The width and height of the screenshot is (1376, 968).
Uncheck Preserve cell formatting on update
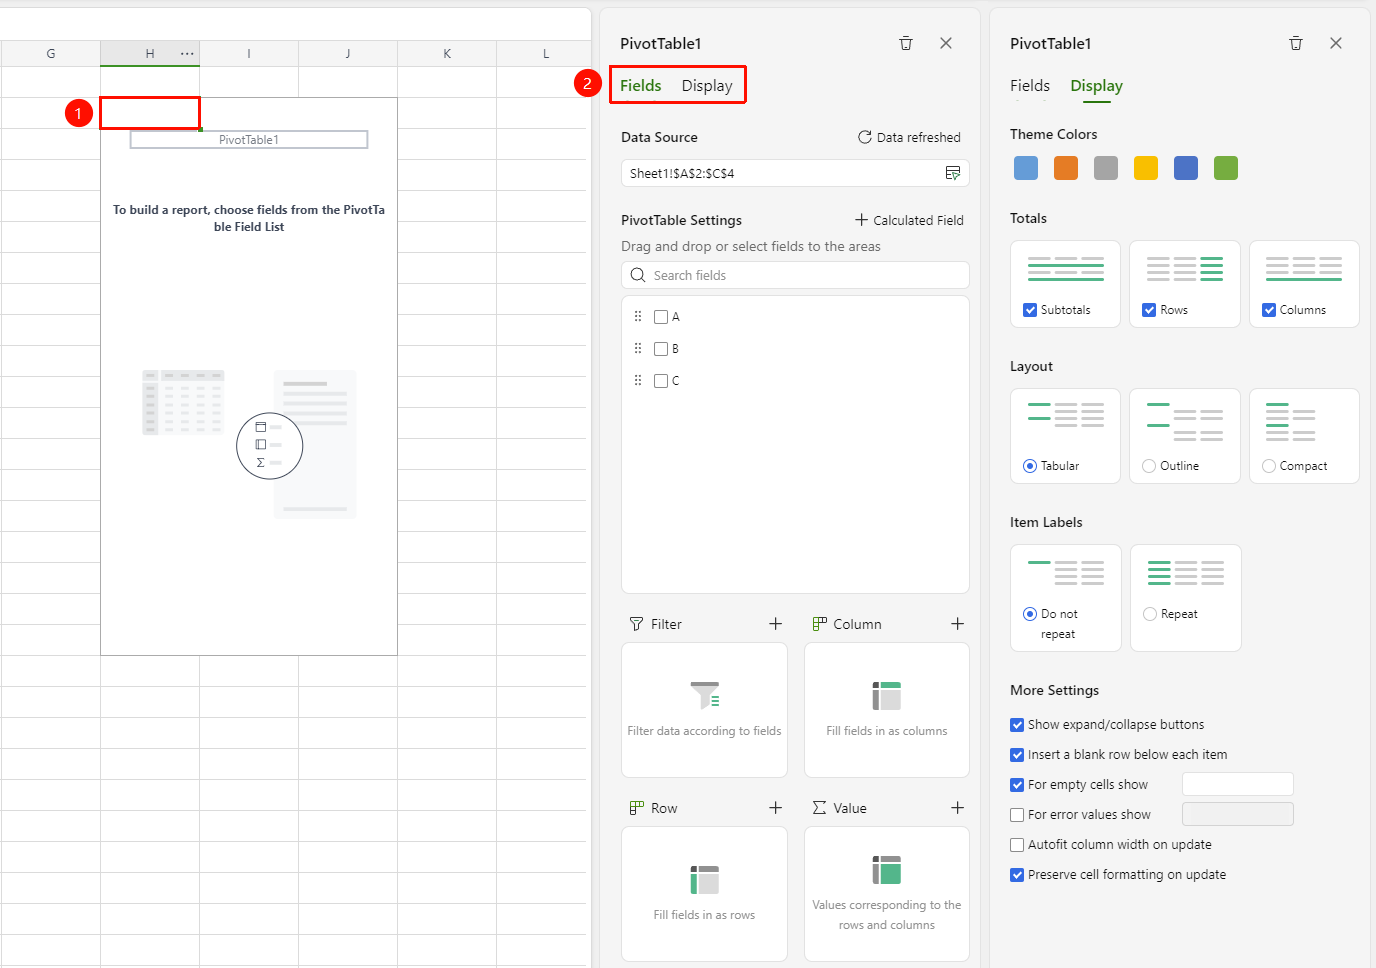[1017, 875]
